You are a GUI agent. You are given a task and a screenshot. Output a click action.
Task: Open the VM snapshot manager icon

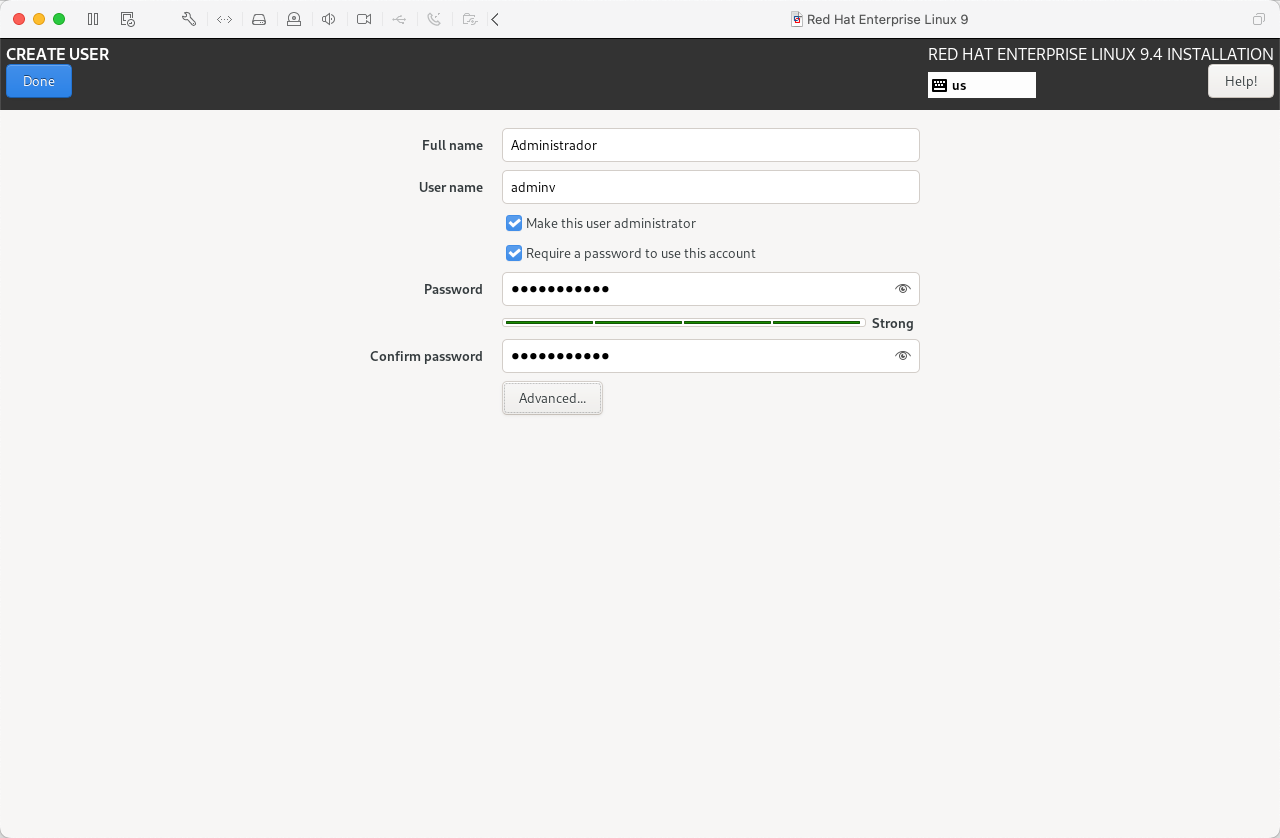tap(127, 19)
